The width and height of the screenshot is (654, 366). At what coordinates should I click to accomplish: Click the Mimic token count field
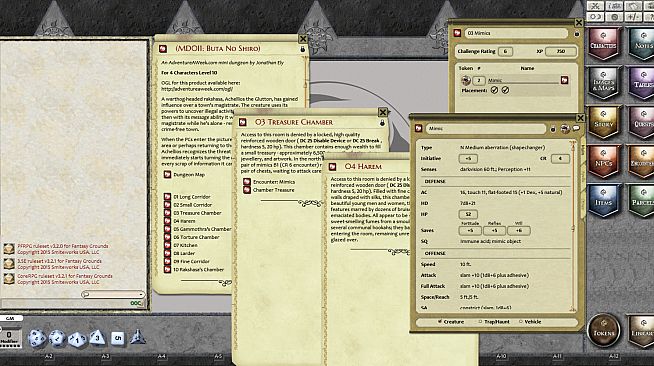point(479,80)
